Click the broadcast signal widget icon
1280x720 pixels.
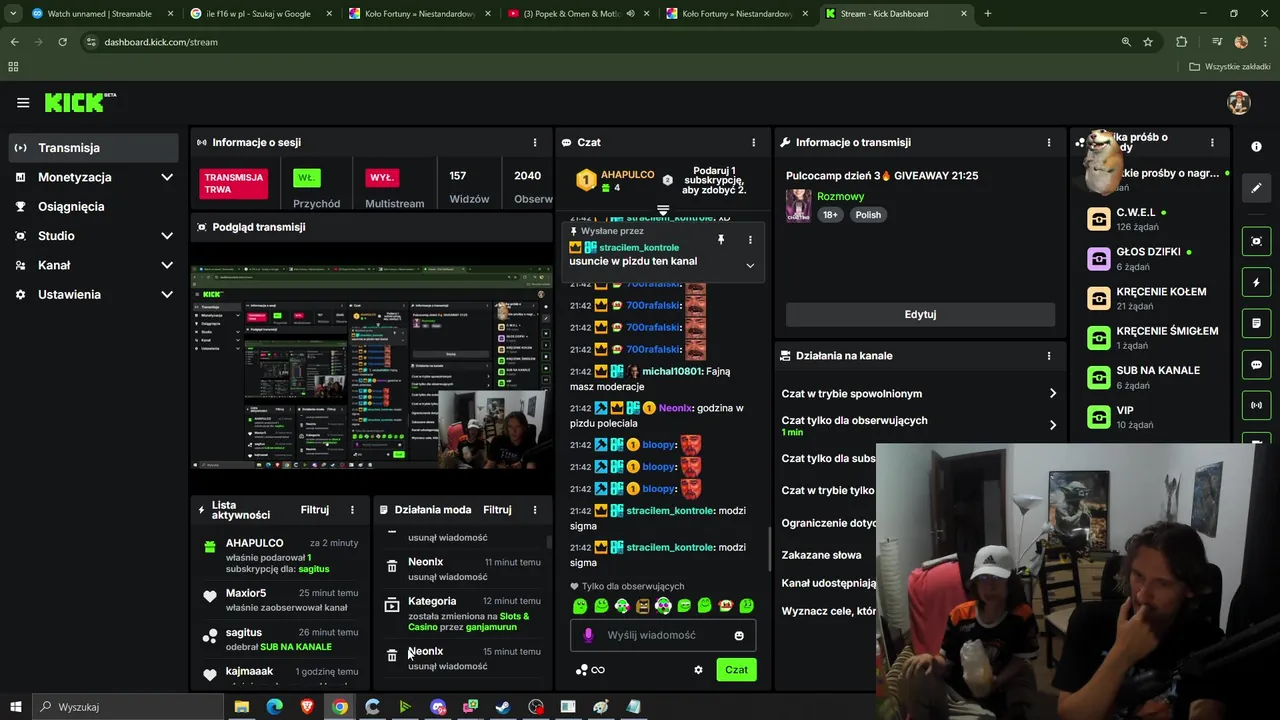click(x=1257, y=405)
